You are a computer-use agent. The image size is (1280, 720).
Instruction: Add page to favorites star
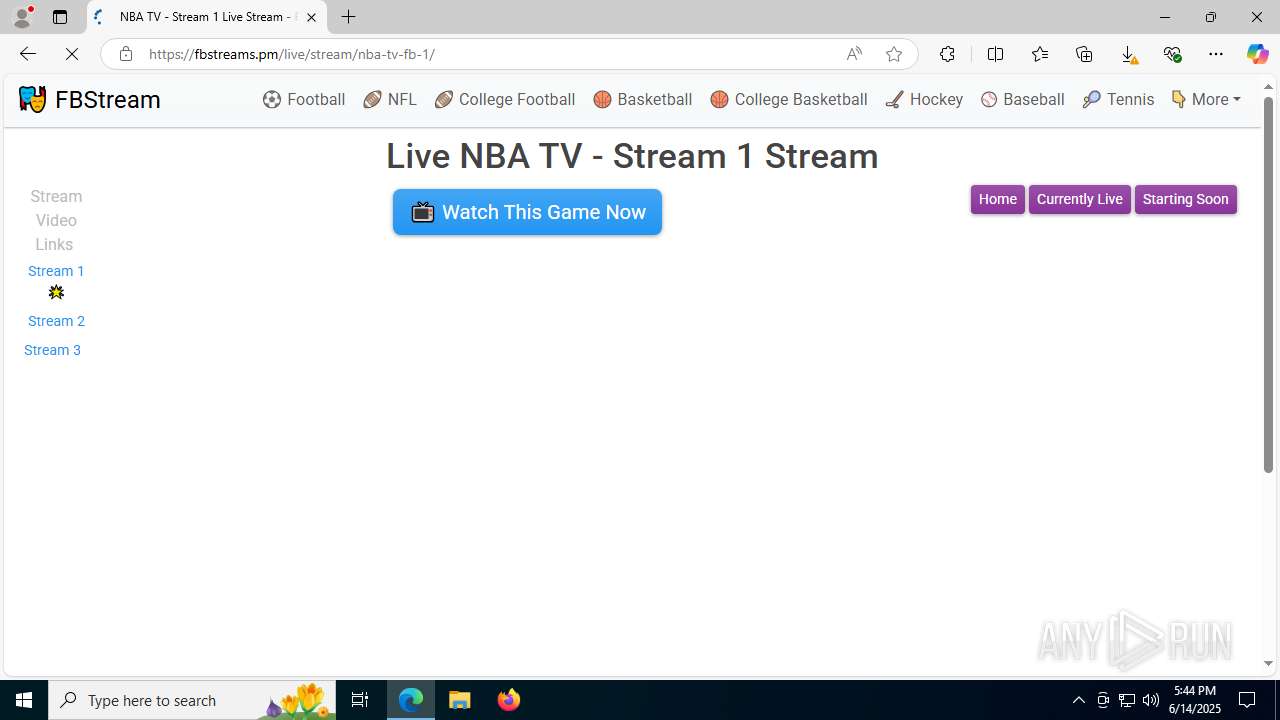coord(893,54)
